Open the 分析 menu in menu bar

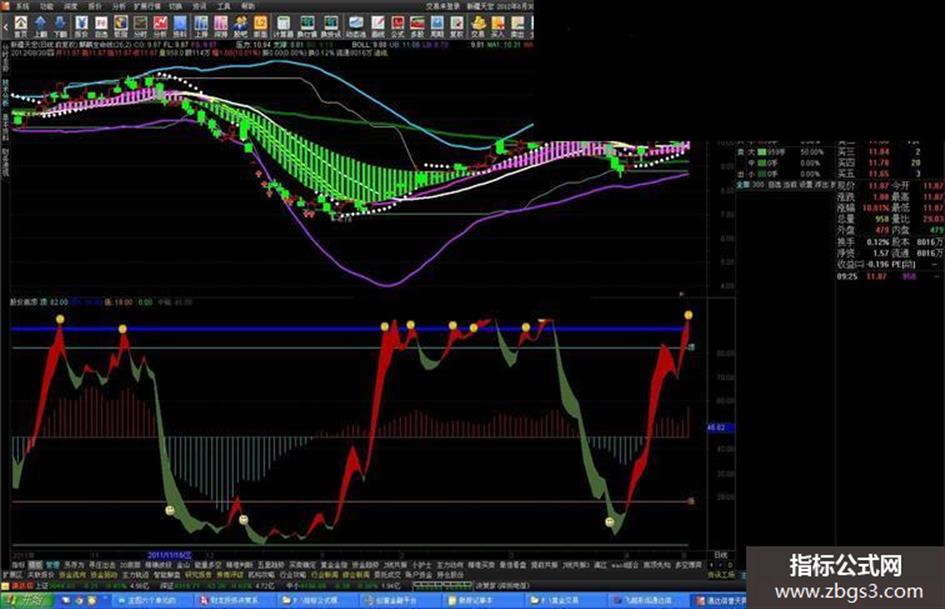pos(119,6)
